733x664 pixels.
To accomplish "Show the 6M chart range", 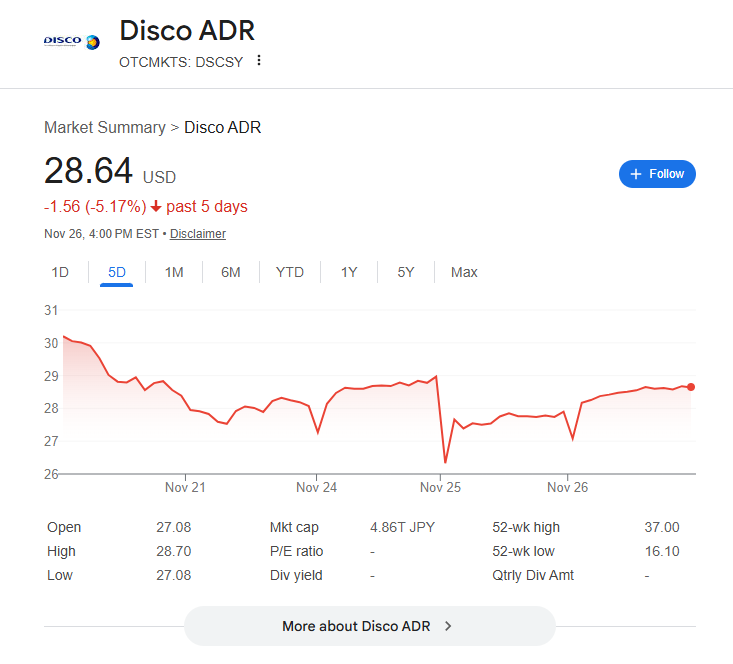I will pyautogui.click(x=230, y=272).
